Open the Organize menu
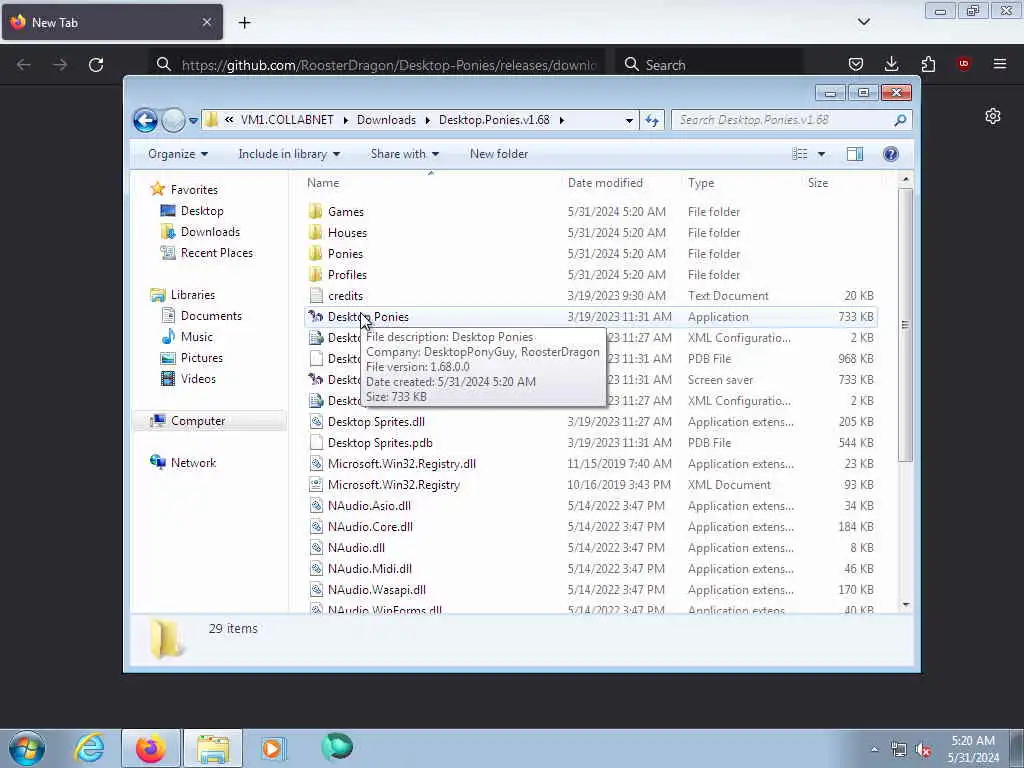Viewport: 1024px width, 768px height. pos(178,154)
